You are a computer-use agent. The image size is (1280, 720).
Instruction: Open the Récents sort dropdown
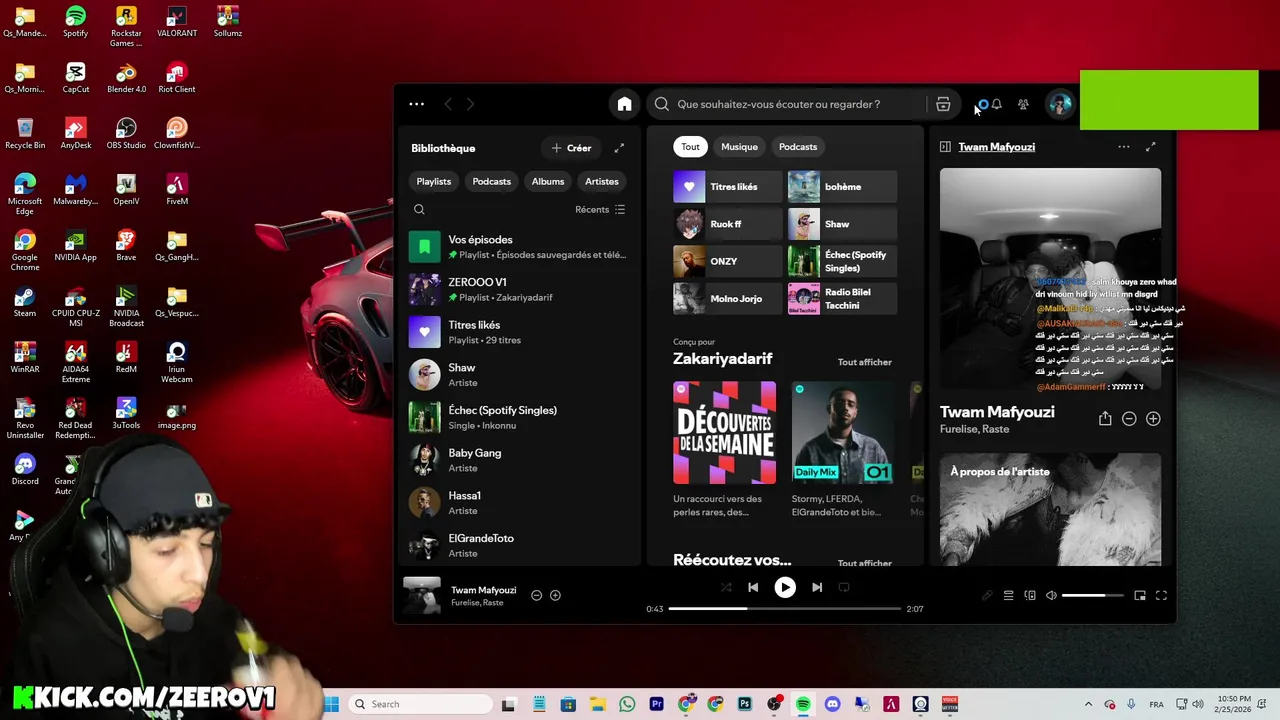(600, 209)
